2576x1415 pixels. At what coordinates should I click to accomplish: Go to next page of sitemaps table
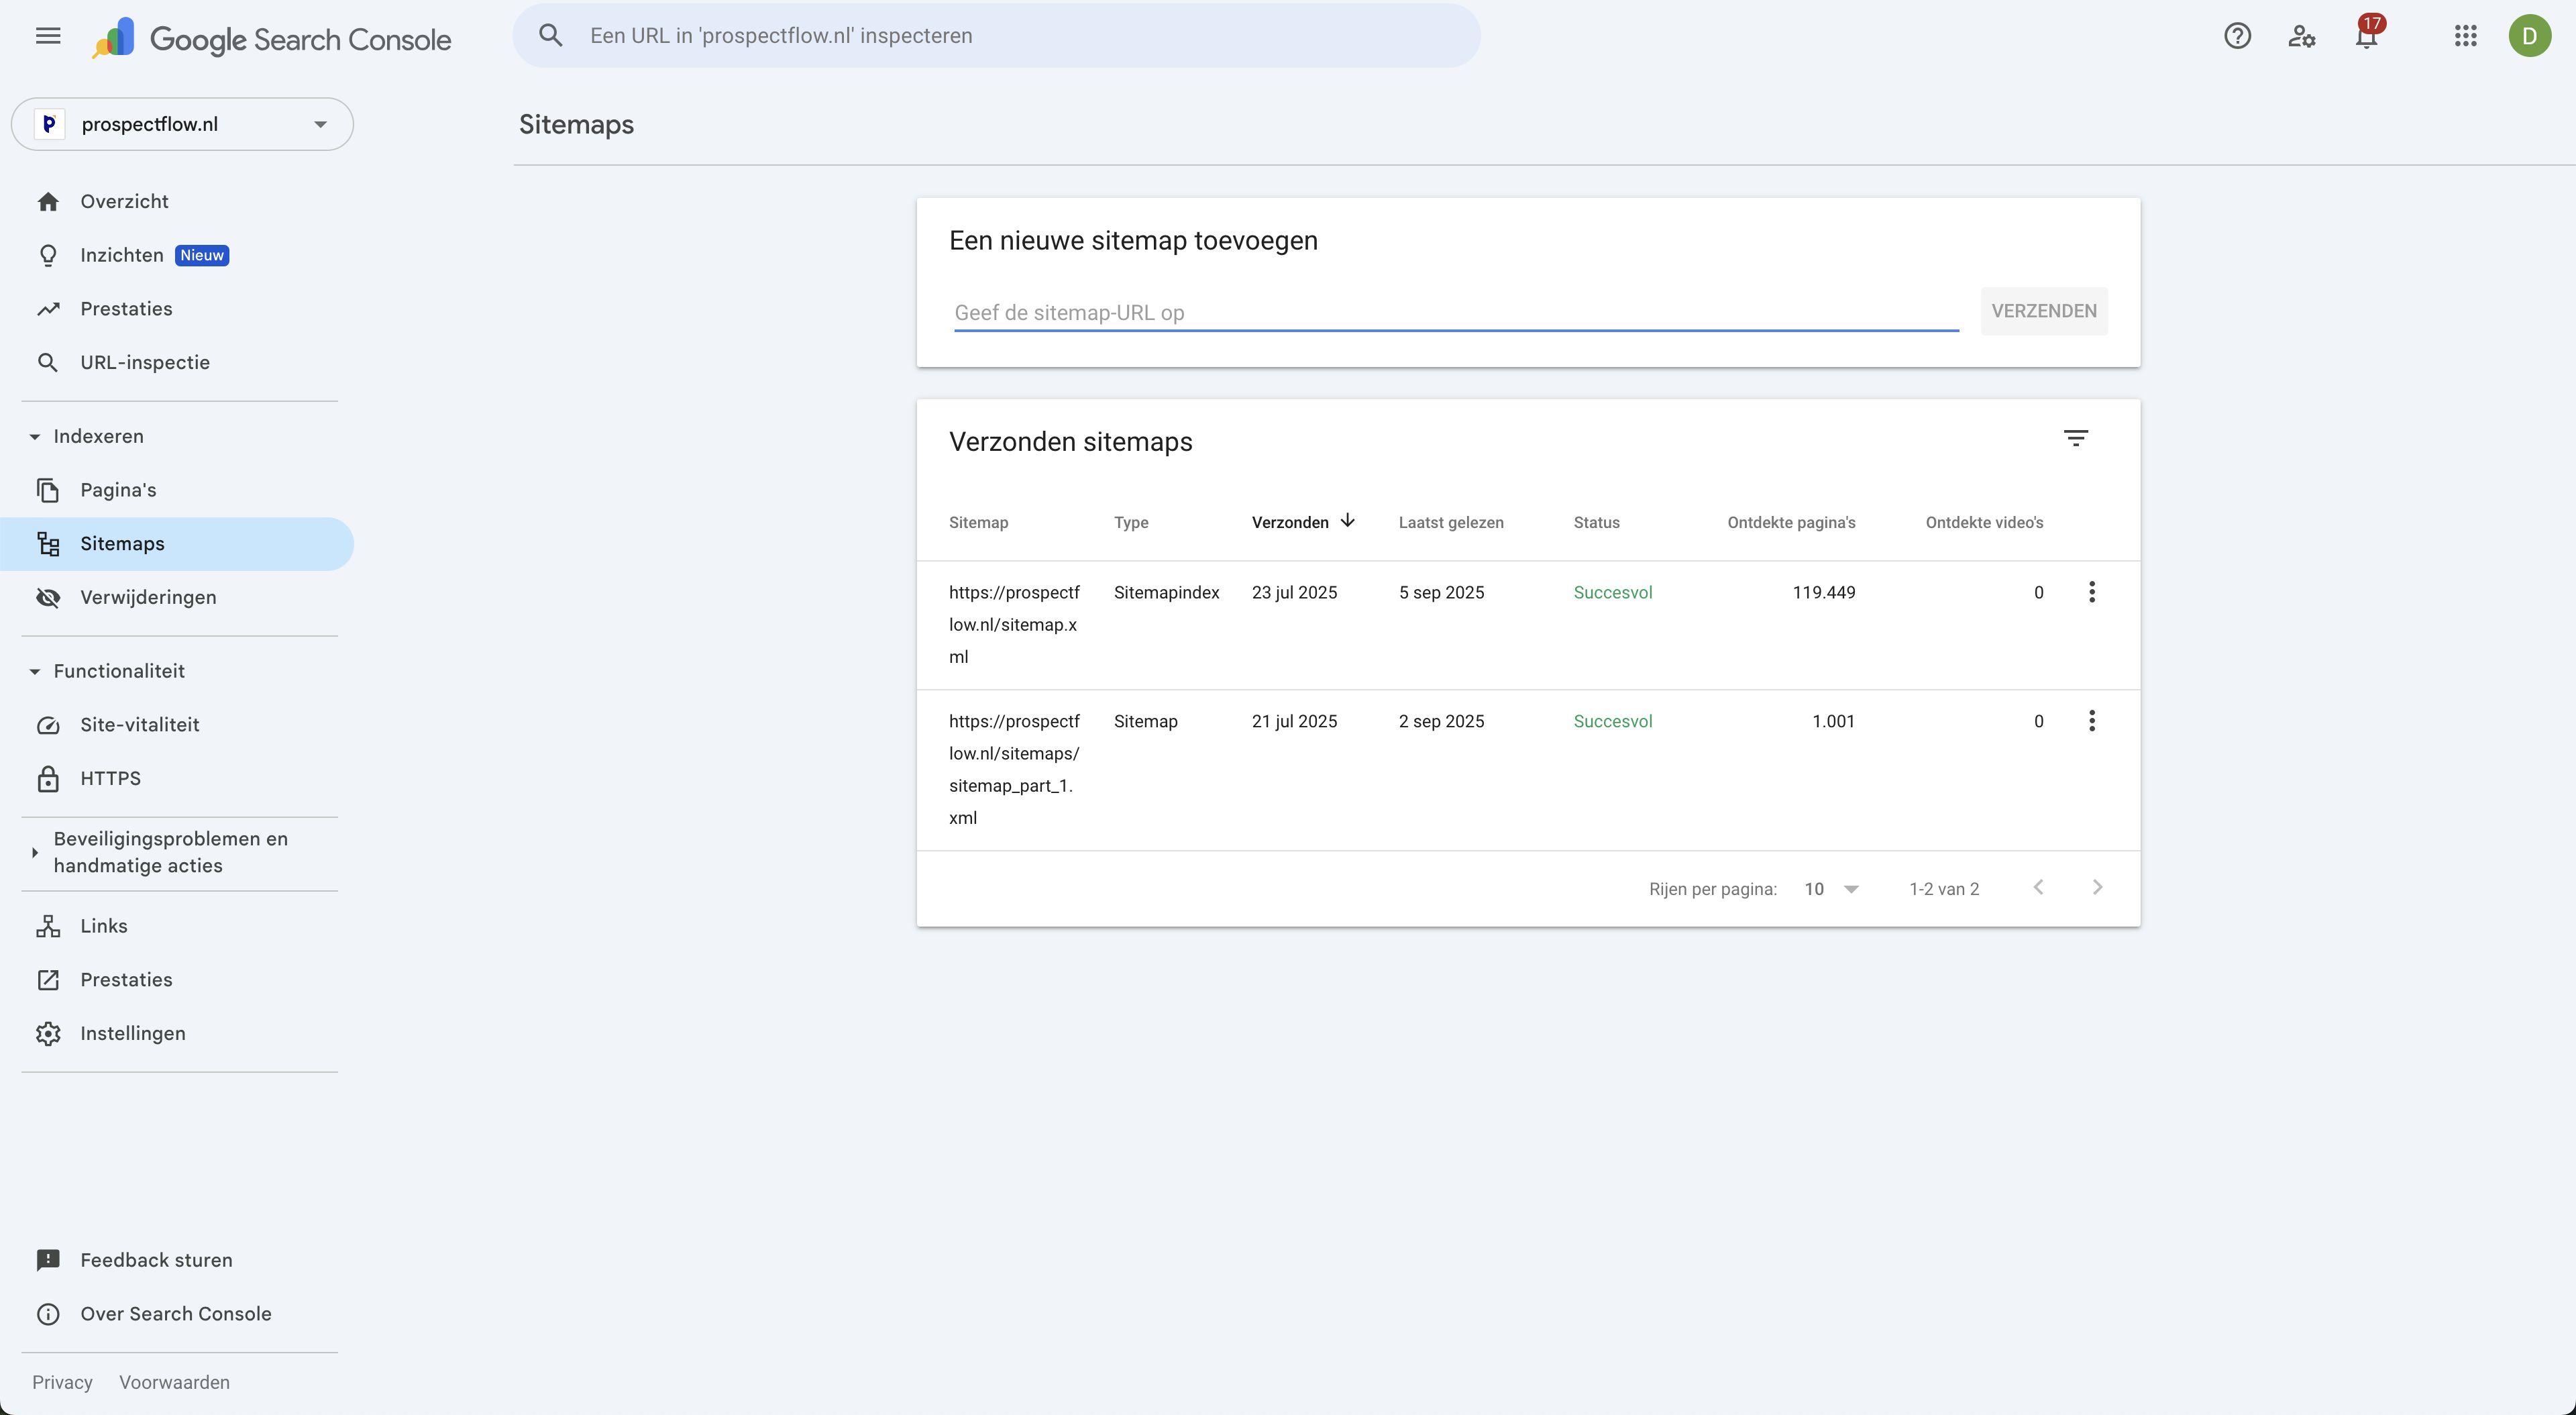(2097, 887)
